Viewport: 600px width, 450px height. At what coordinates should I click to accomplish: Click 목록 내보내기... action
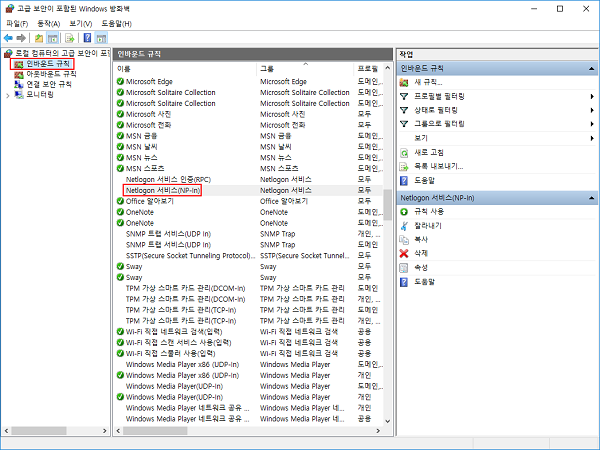[x=439, y=166]
